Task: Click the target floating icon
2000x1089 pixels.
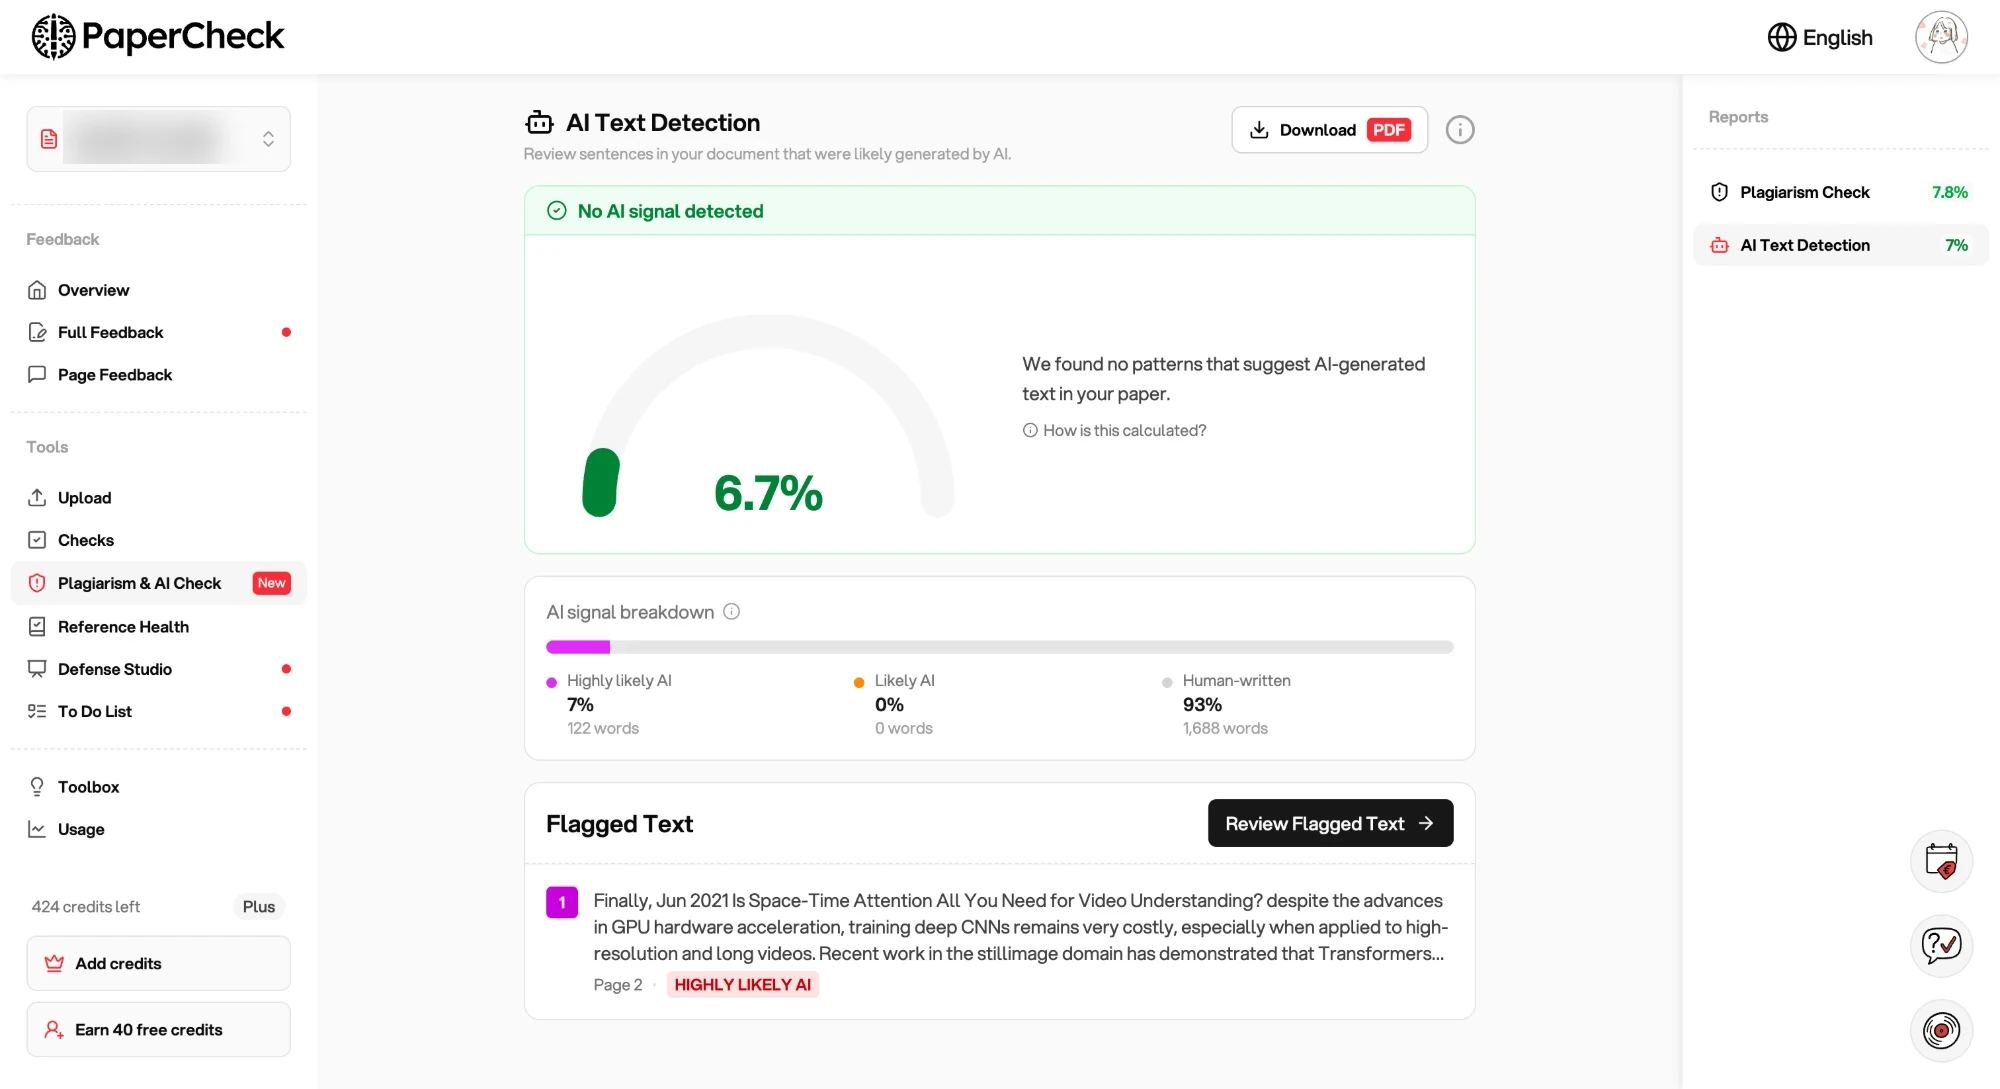Action: pyautogui.click(x=1941, y=1030)
